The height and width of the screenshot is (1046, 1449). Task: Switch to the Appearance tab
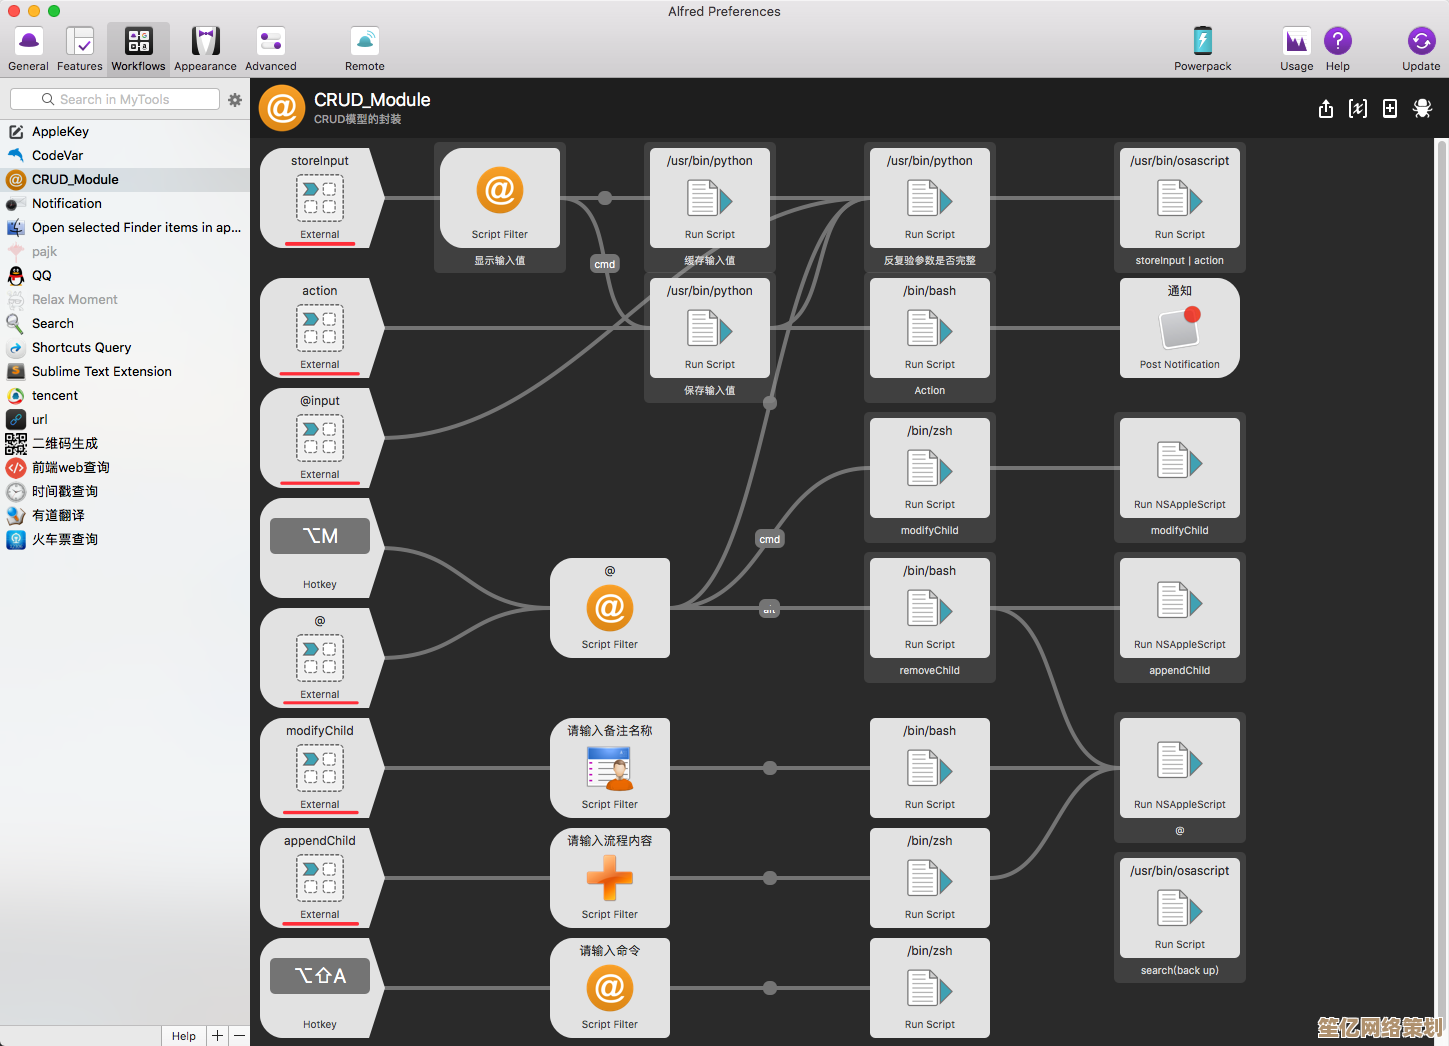[x=205, y=49]
